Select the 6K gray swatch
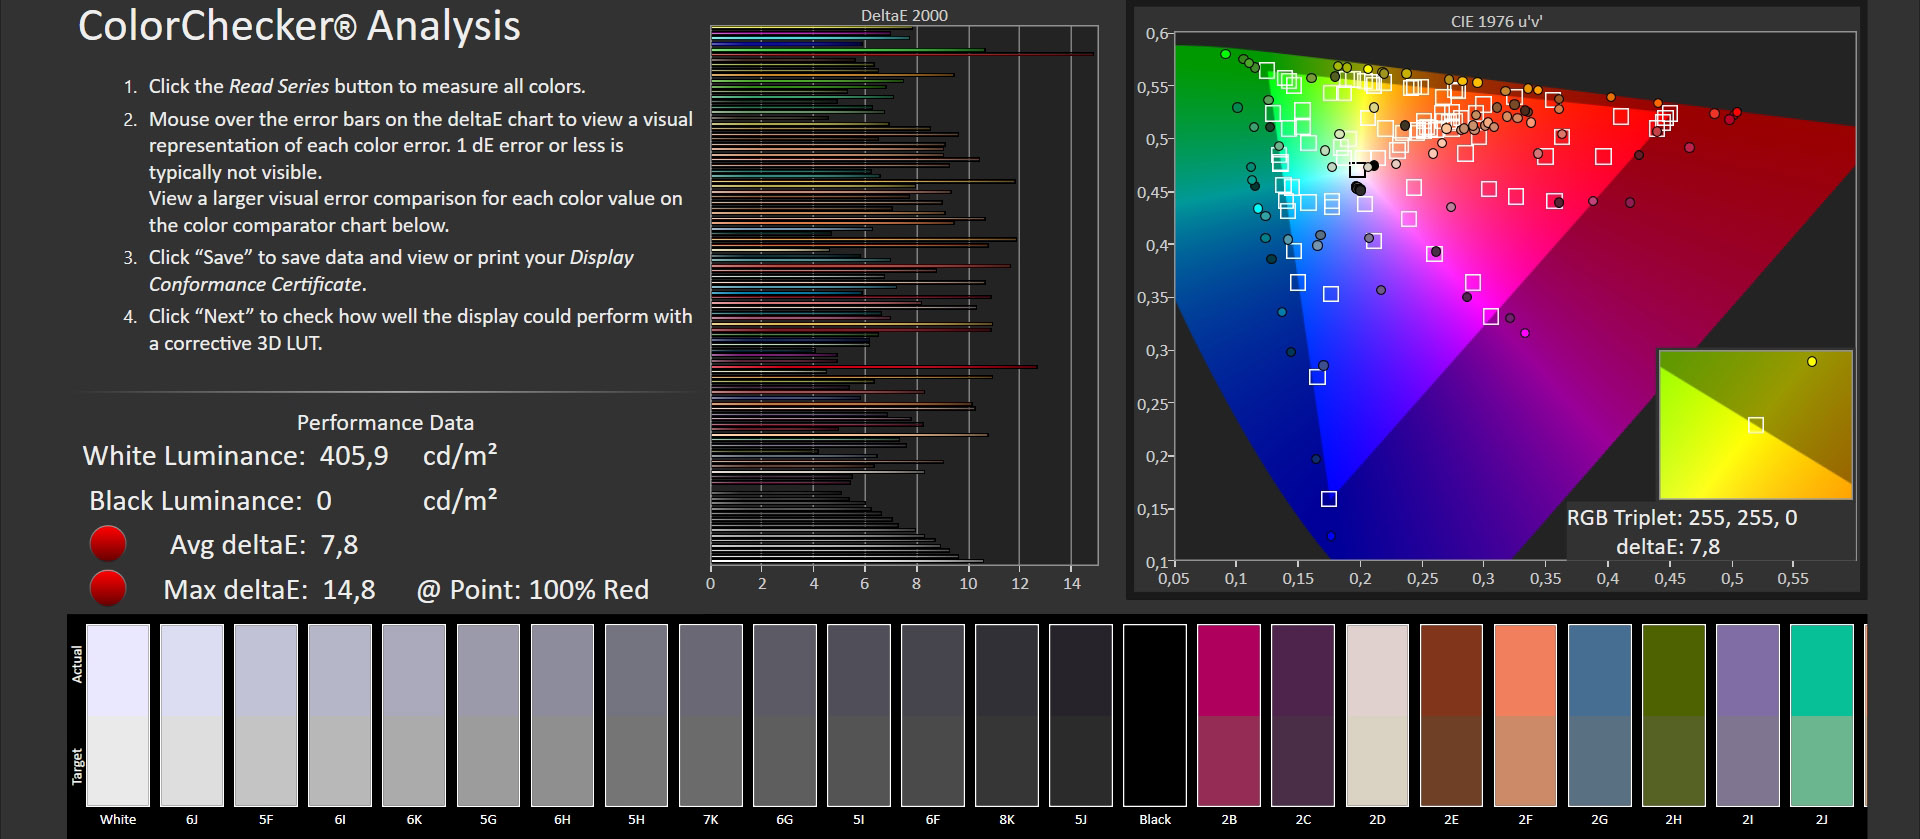 (x=414, y=715)
